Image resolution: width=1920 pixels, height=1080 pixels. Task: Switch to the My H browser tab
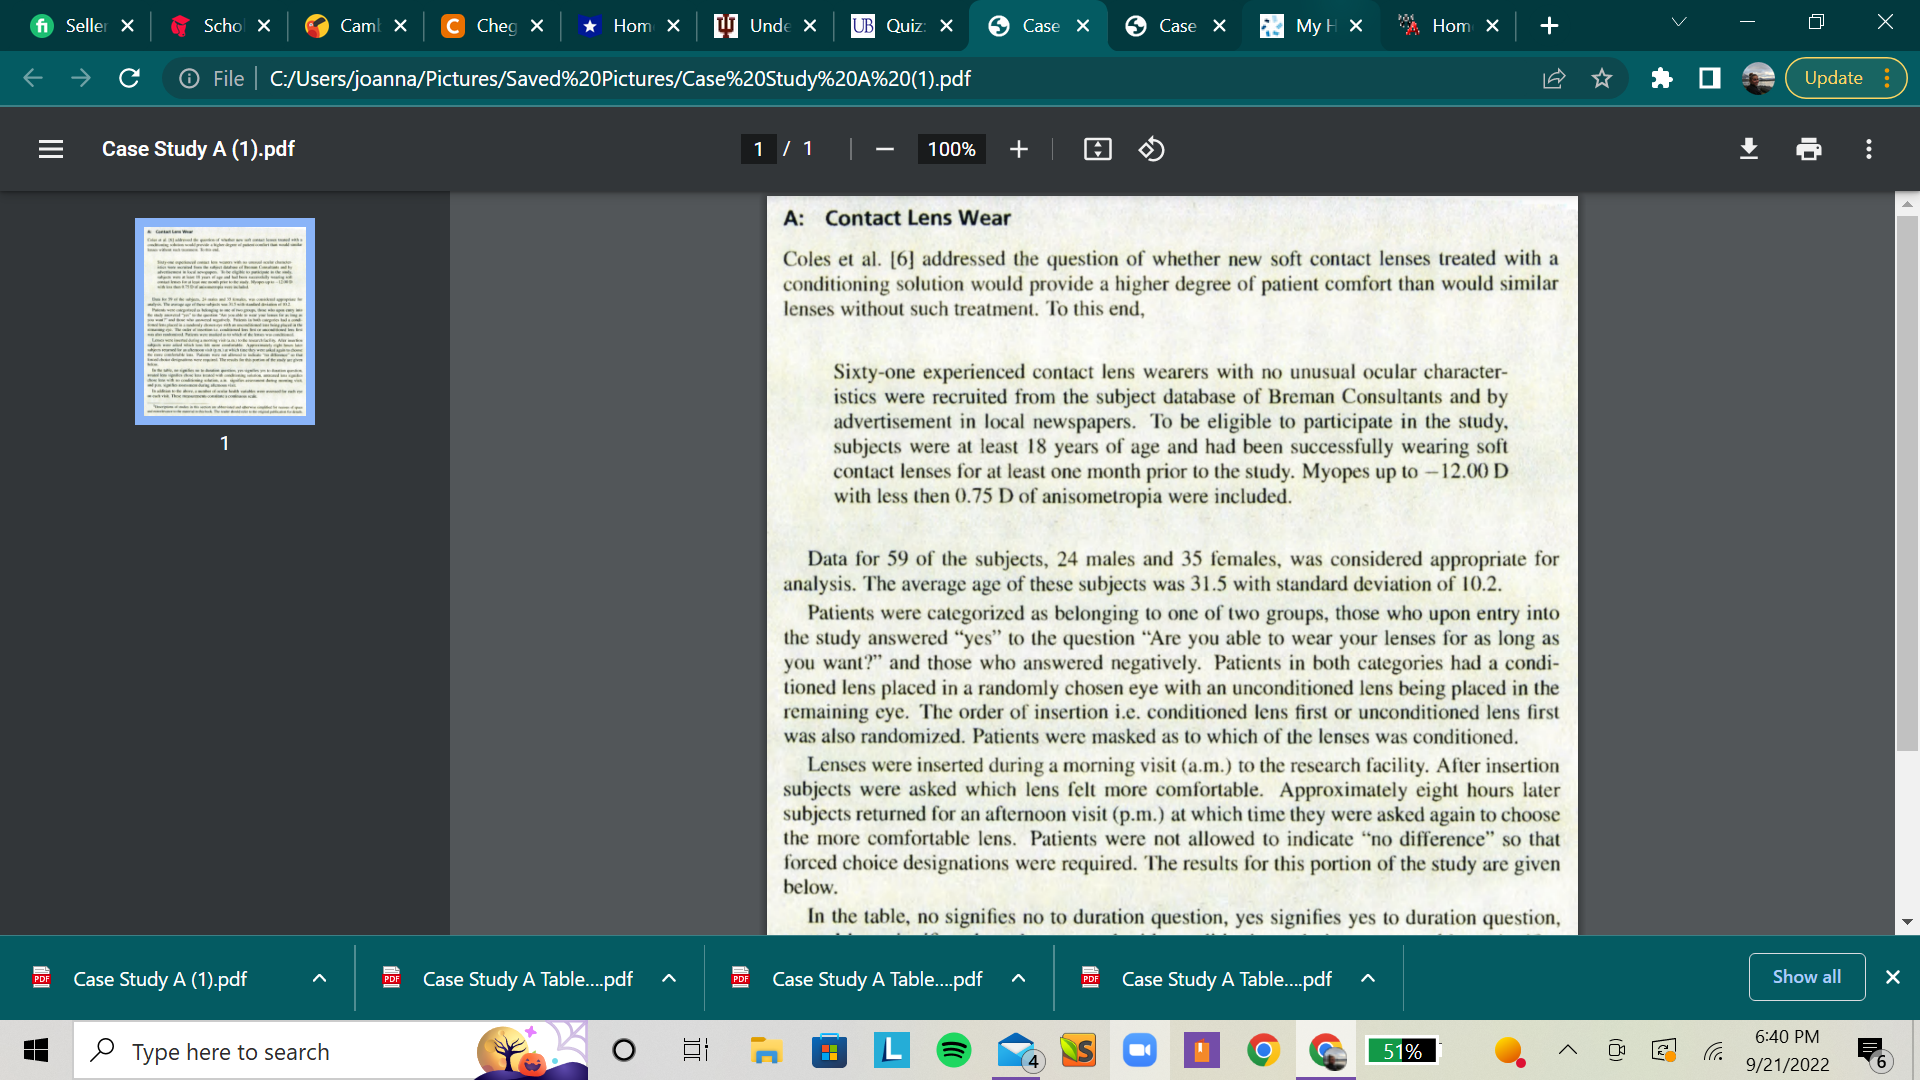point(1305,26)
